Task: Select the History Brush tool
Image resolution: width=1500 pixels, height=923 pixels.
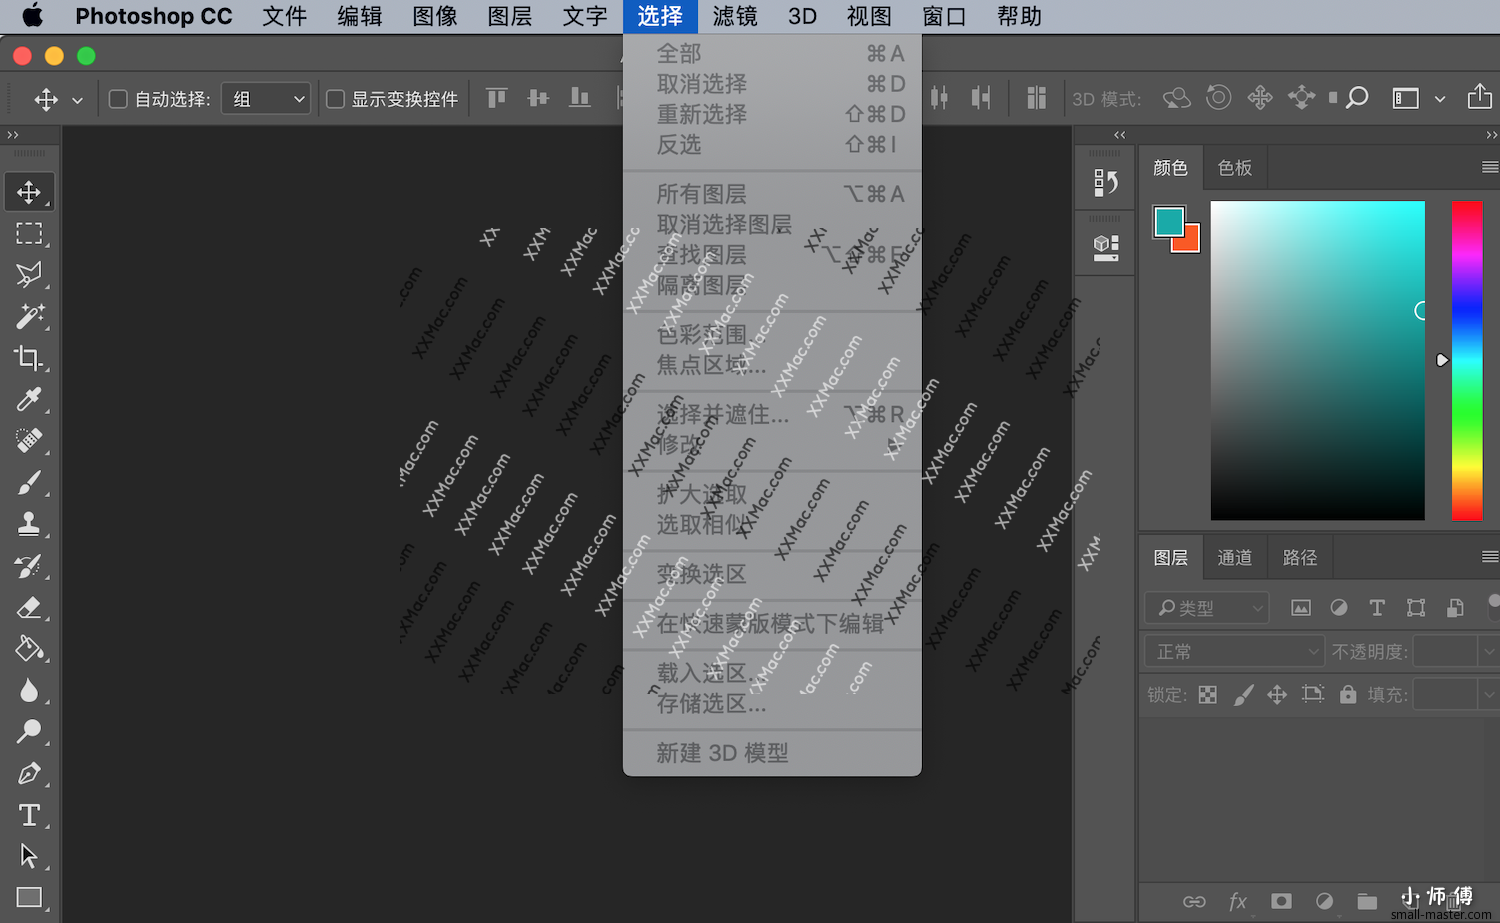Action: point(29,566)
